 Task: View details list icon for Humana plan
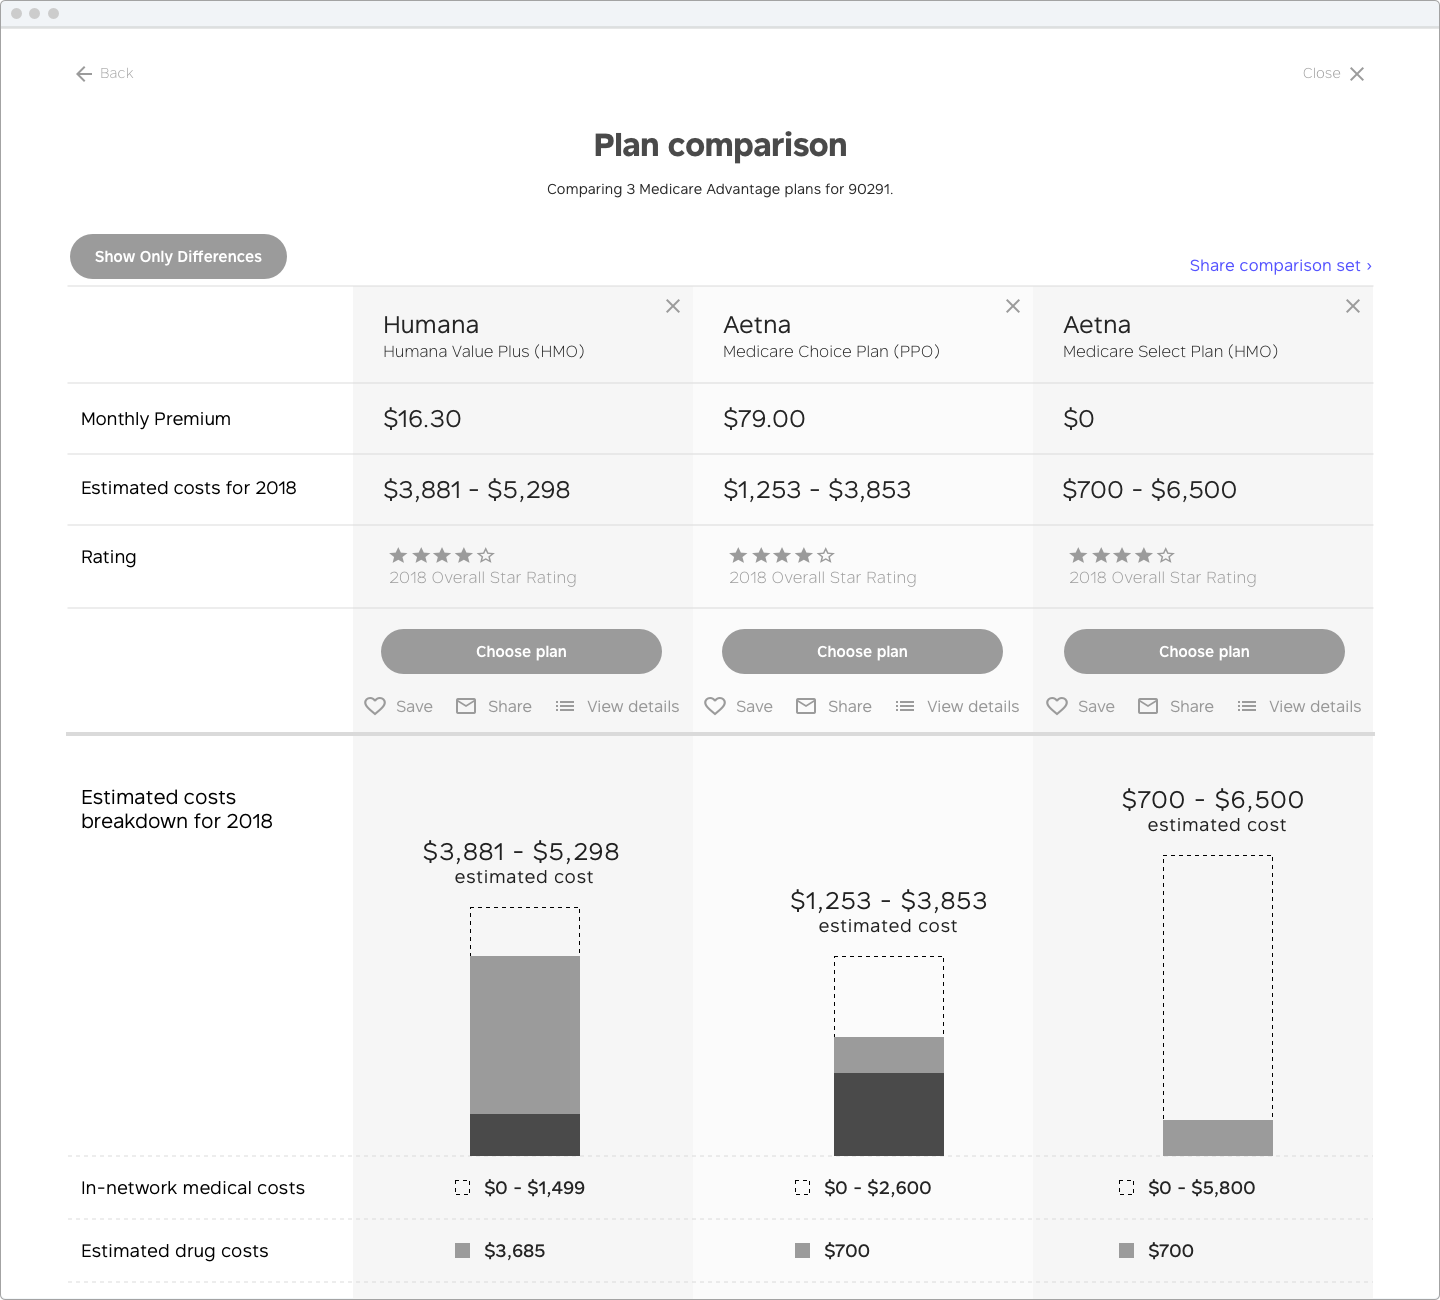[x=565, y=706]
